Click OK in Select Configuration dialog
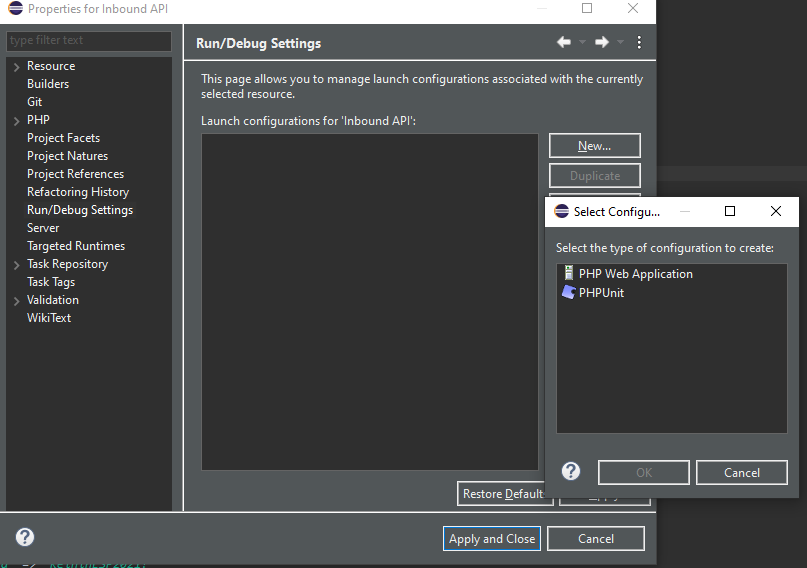Viewport: 807px width, 568px height. 643,472
